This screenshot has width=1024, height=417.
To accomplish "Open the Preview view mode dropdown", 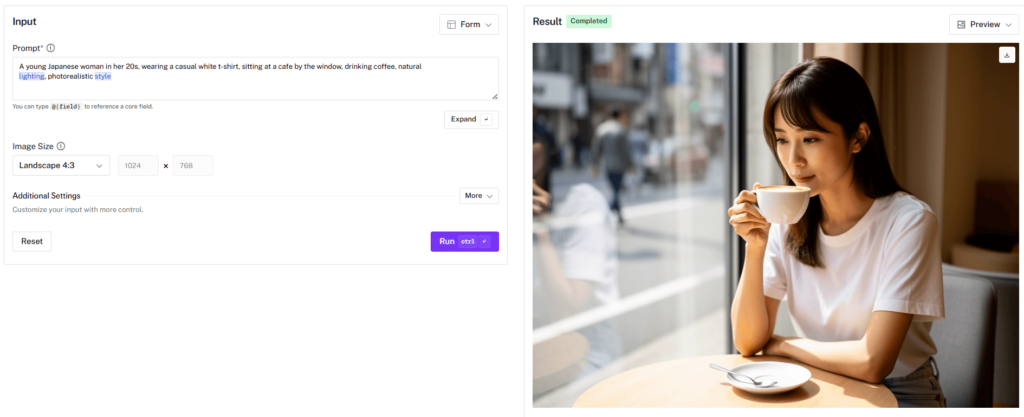I will pos(984,24).
